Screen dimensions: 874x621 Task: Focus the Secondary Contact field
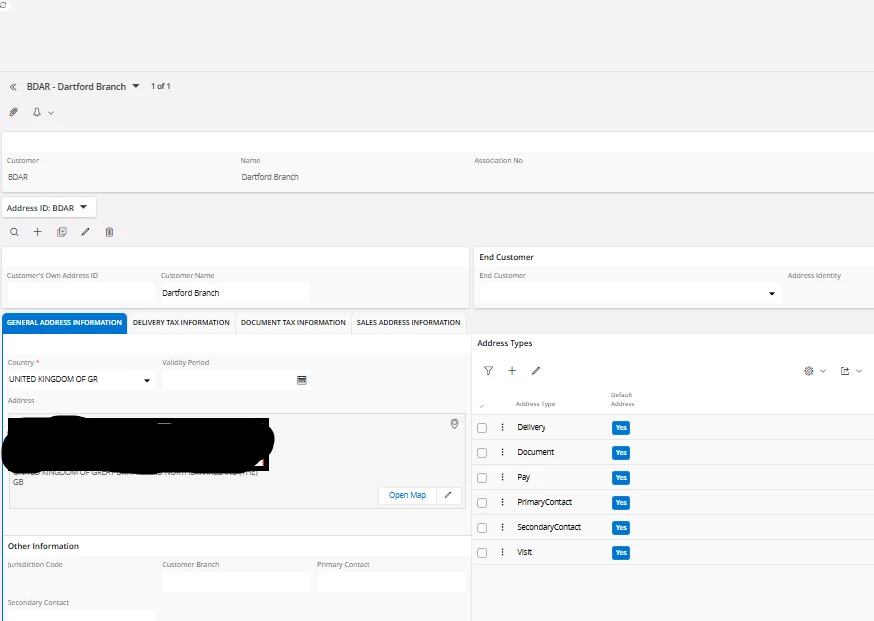click(x=81, y=615)
